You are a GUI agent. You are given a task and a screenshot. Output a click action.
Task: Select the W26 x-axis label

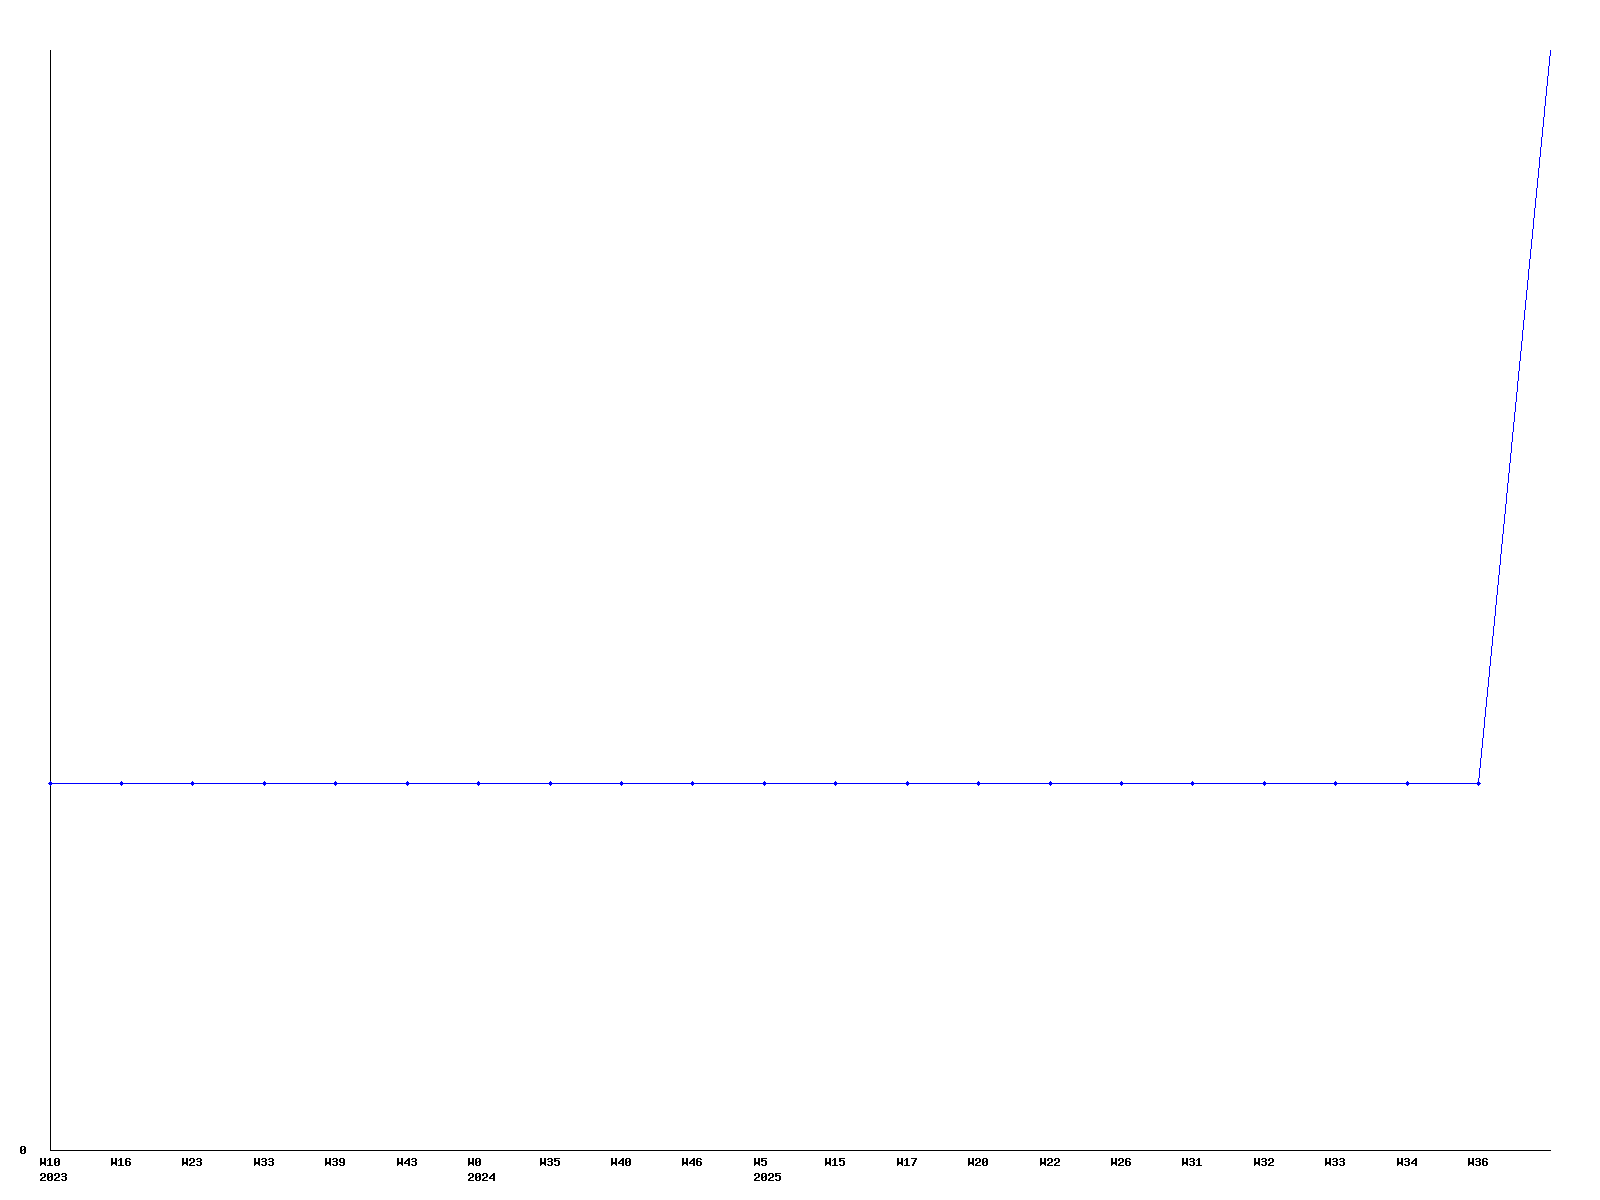(x=1121, y=1162)
